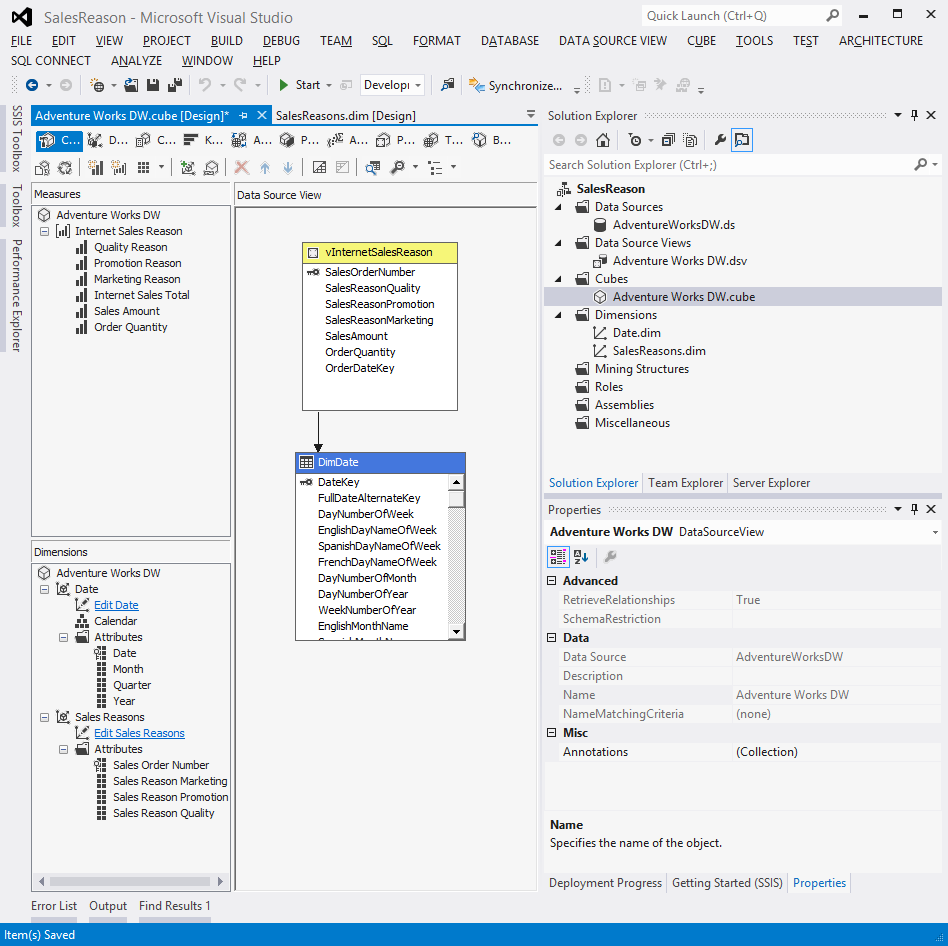
Task: Toggle pin on Adventure Works DW.cube tab
Action: point(243,115)
